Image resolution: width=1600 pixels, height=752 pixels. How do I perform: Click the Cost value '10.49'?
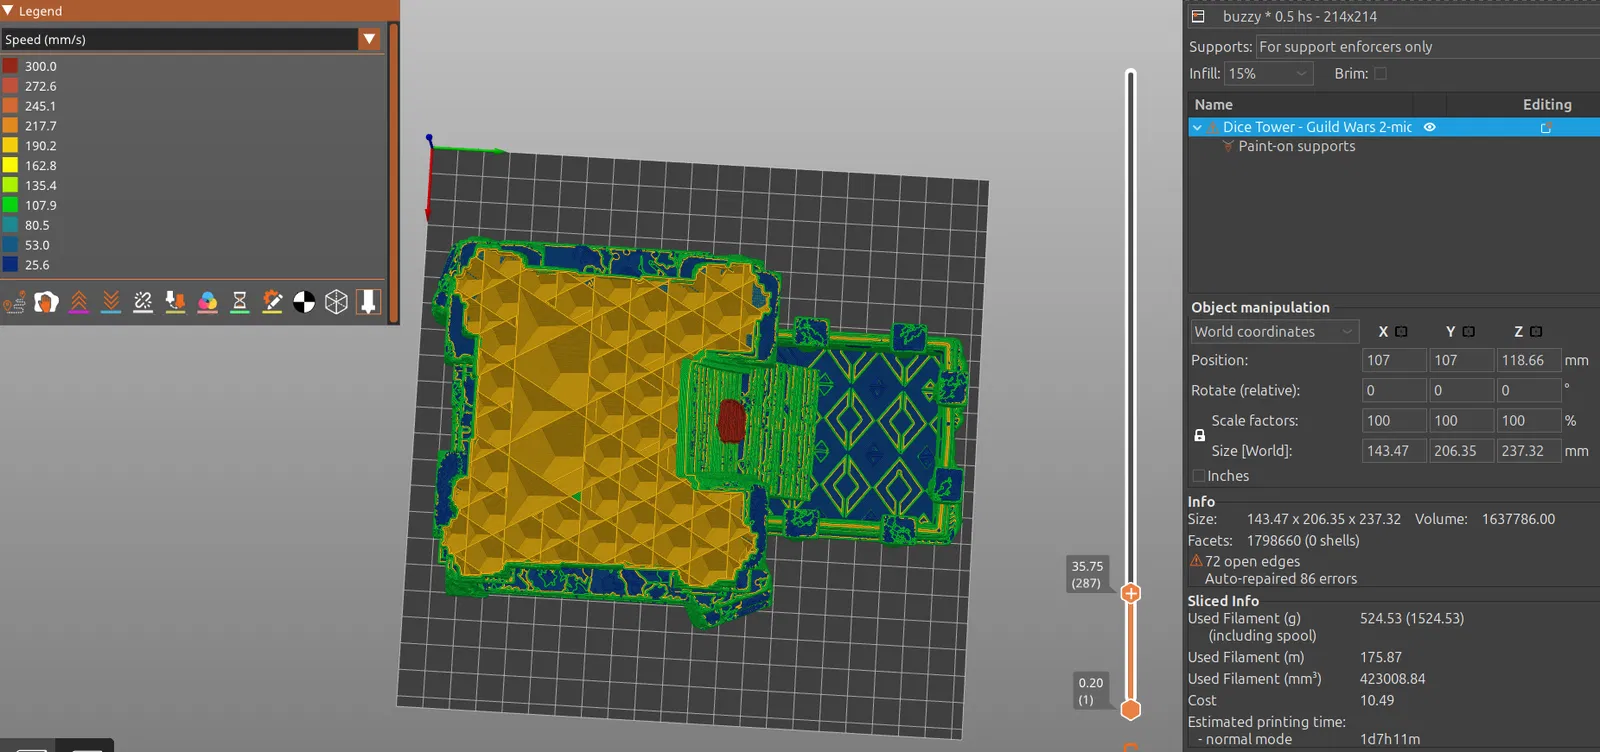coord(1377,701)
